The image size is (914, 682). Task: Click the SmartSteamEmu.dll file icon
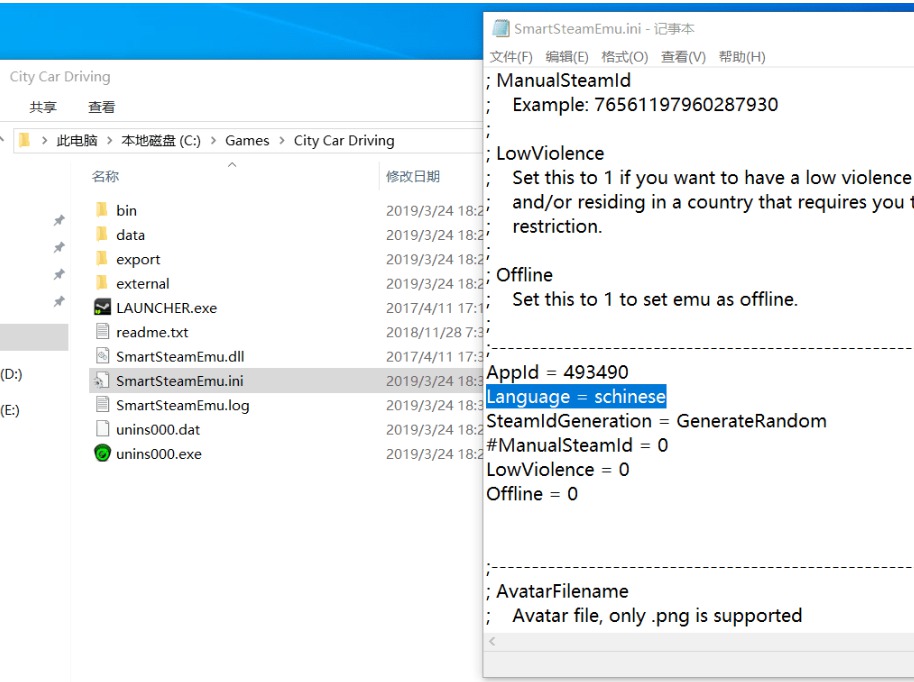pos(102,356)
